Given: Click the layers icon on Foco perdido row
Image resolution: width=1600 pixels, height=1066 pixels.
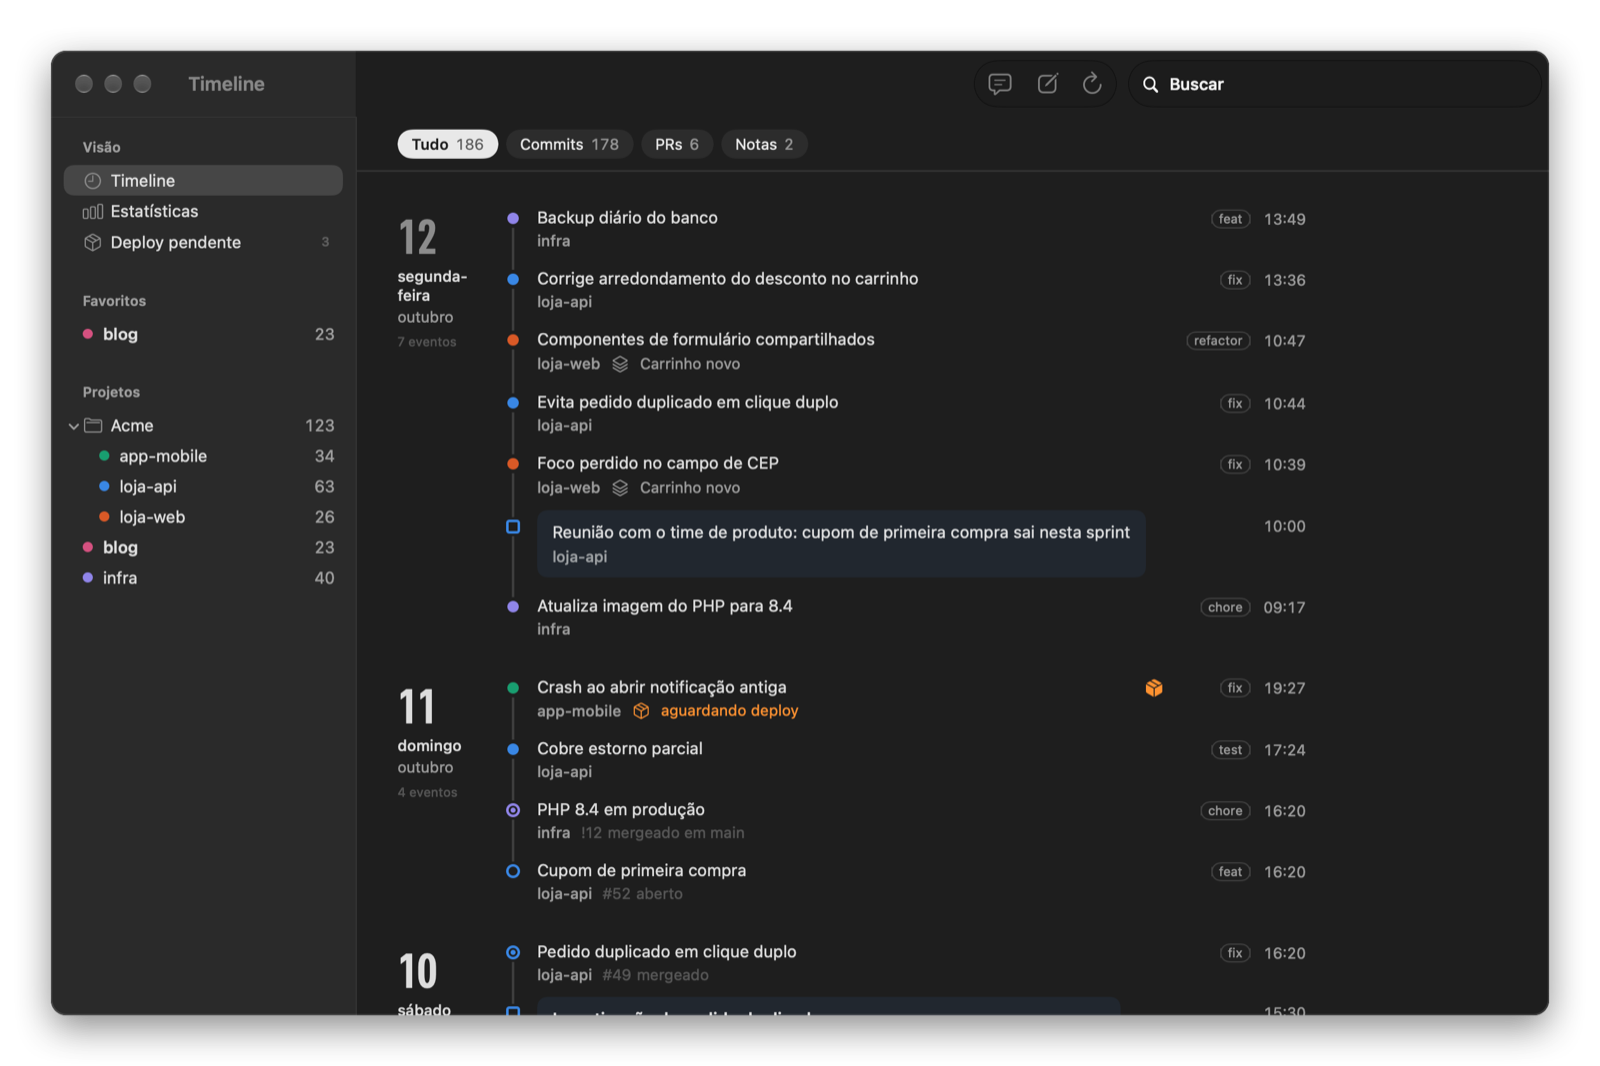Looking at the screenshot, I should pyautogui.click(x=620, y=488).
